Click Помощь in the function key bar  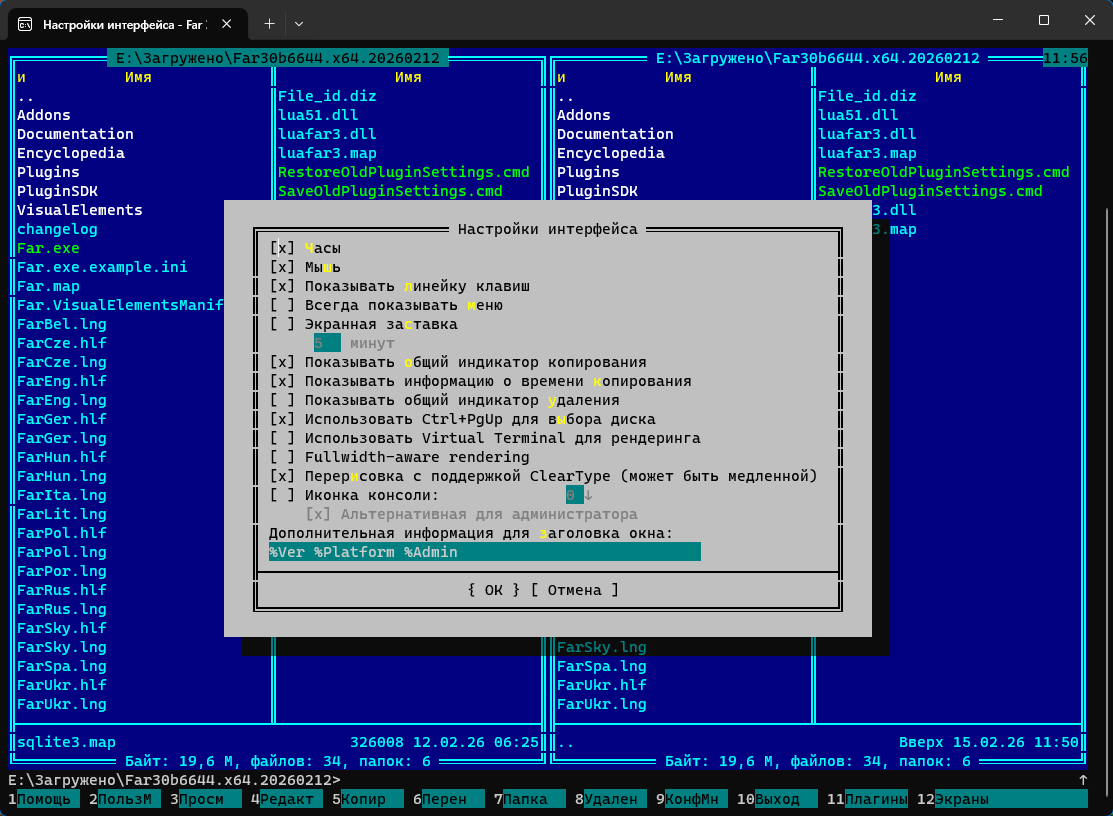[43, 799]
